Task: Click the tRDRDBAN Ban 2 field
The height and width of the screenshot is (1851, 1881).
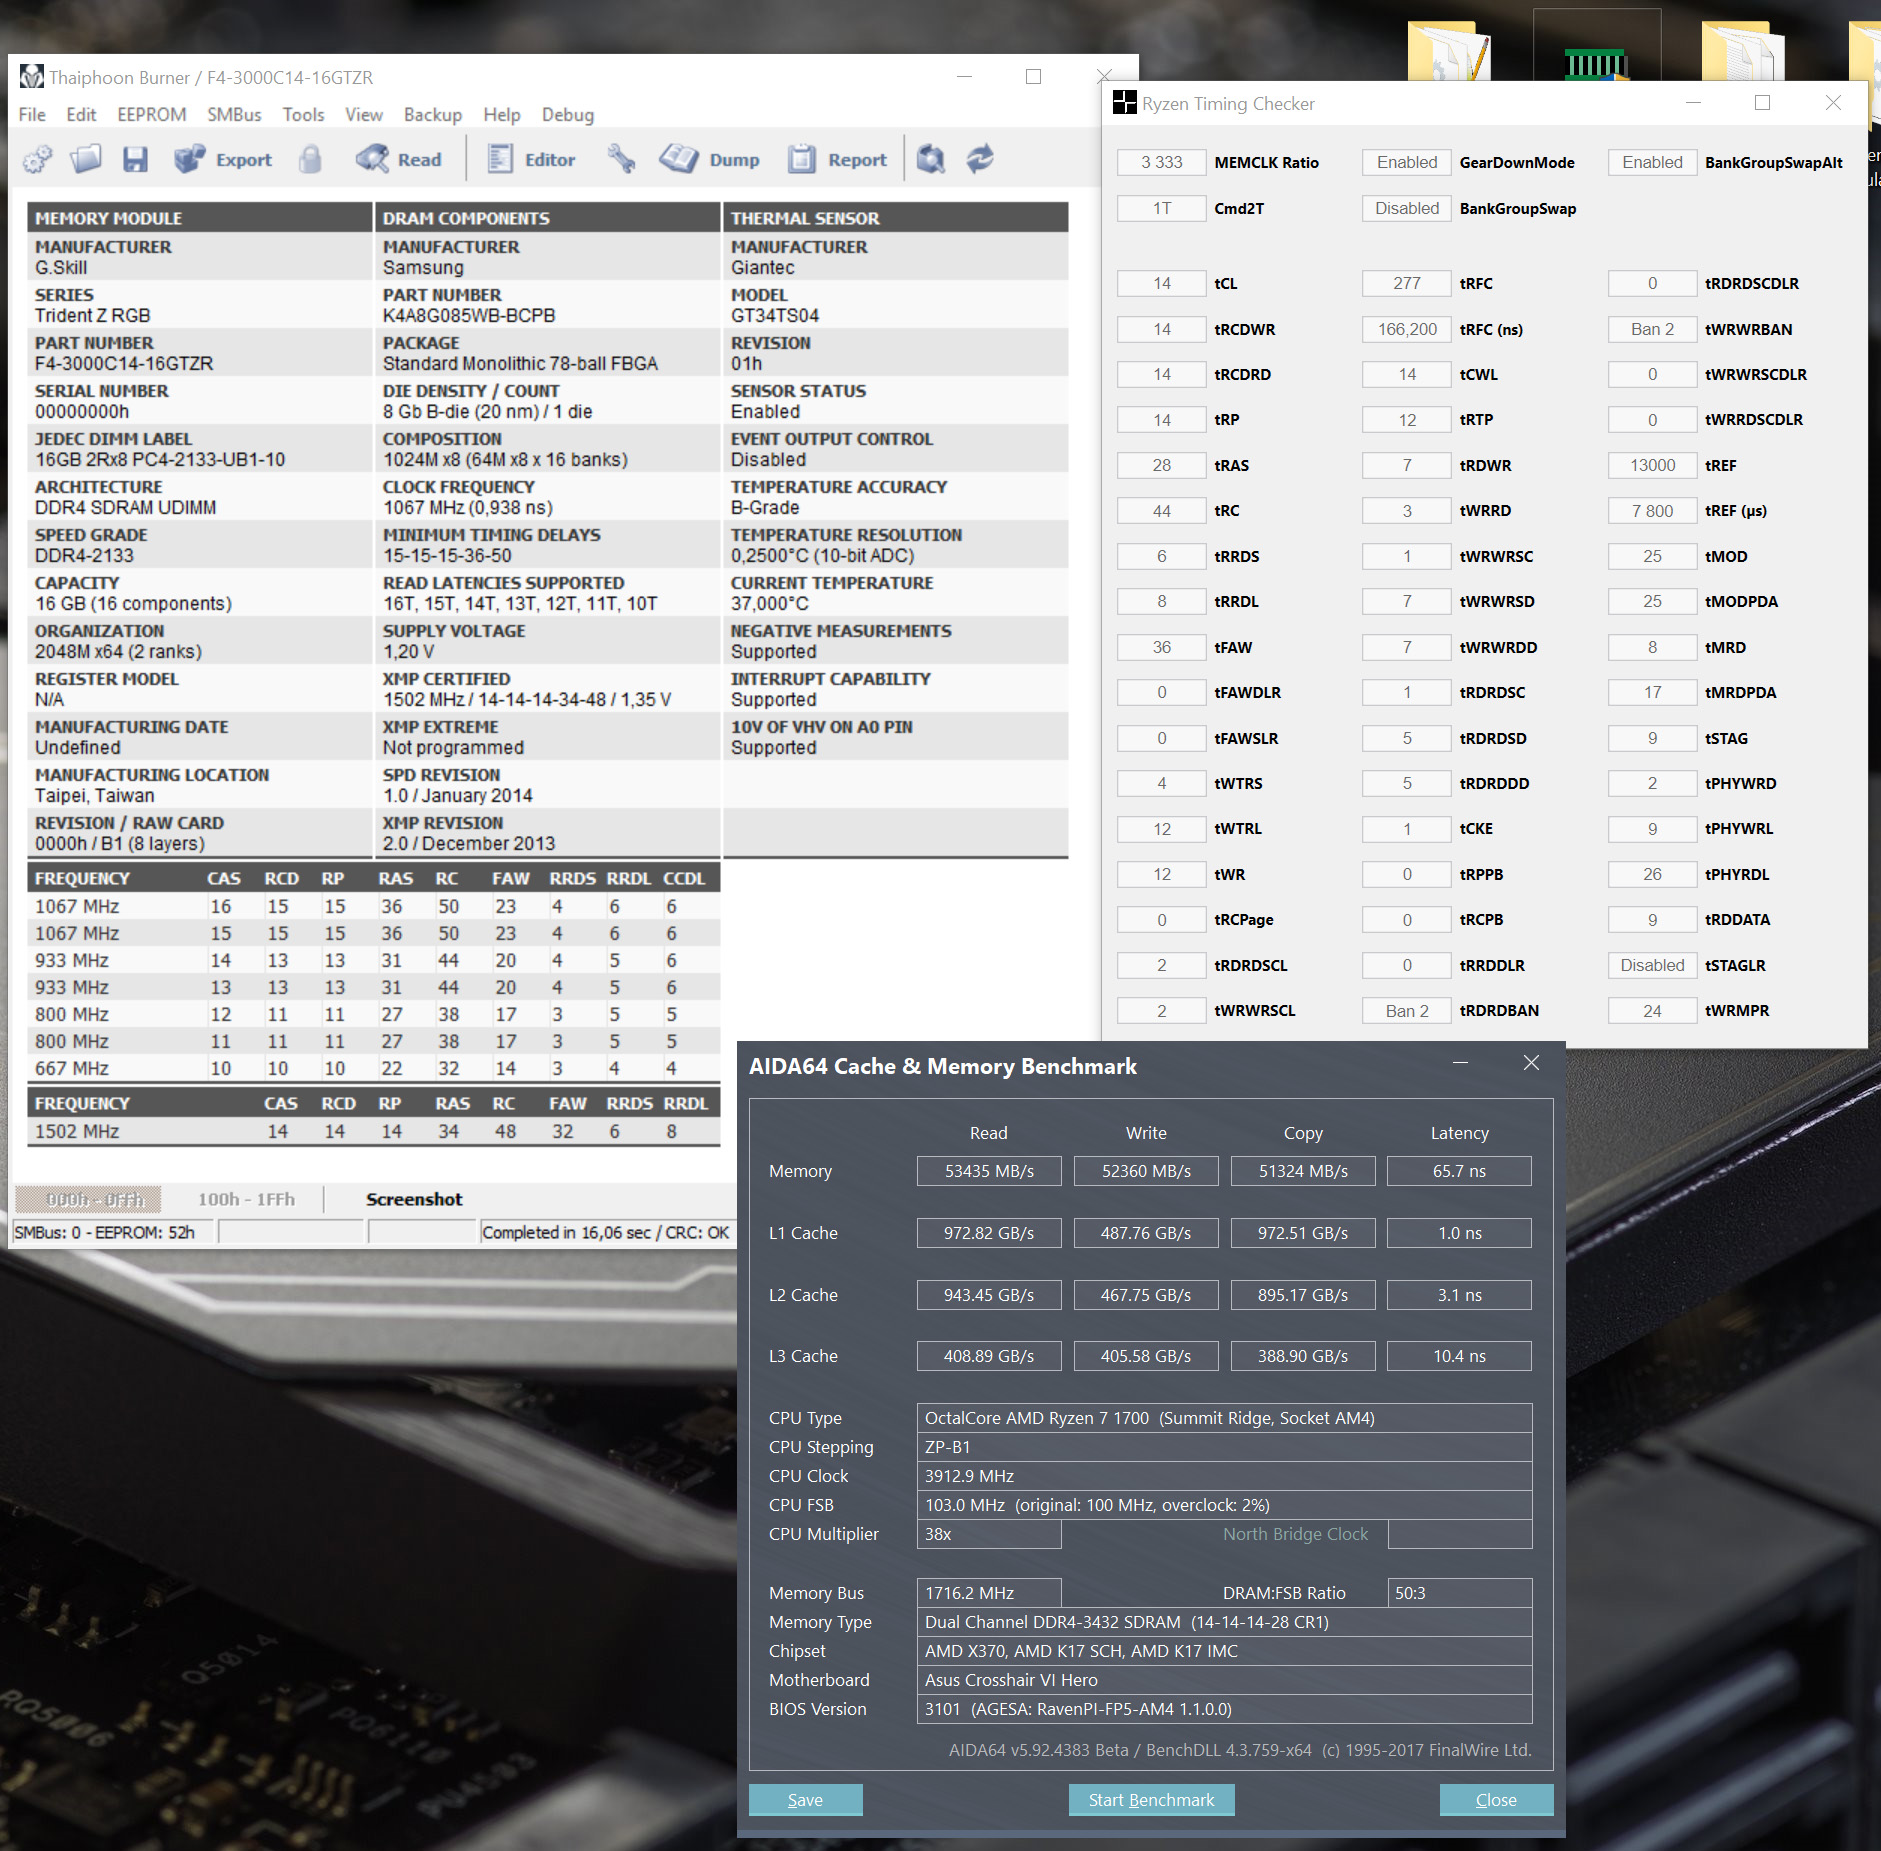Action: (1406, 1010)
